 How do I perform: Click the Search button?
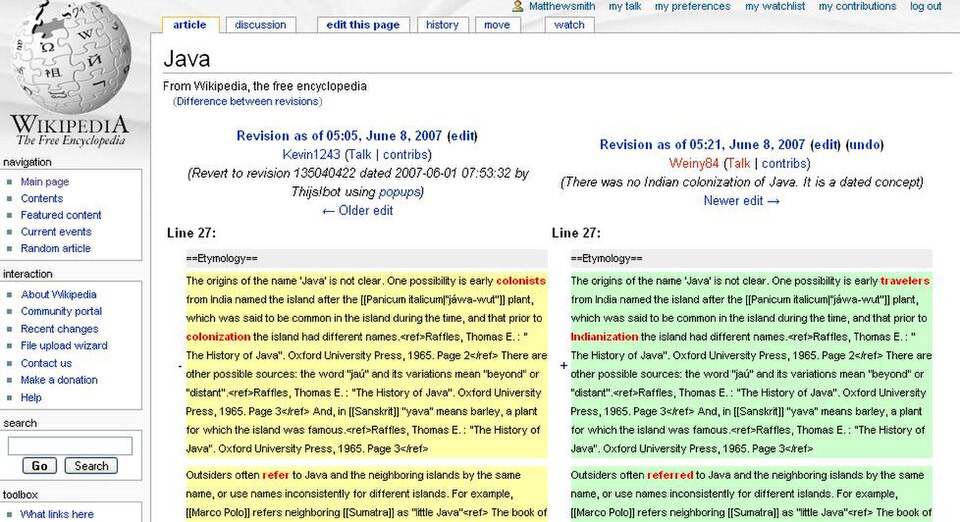click(x=91, y=466)
